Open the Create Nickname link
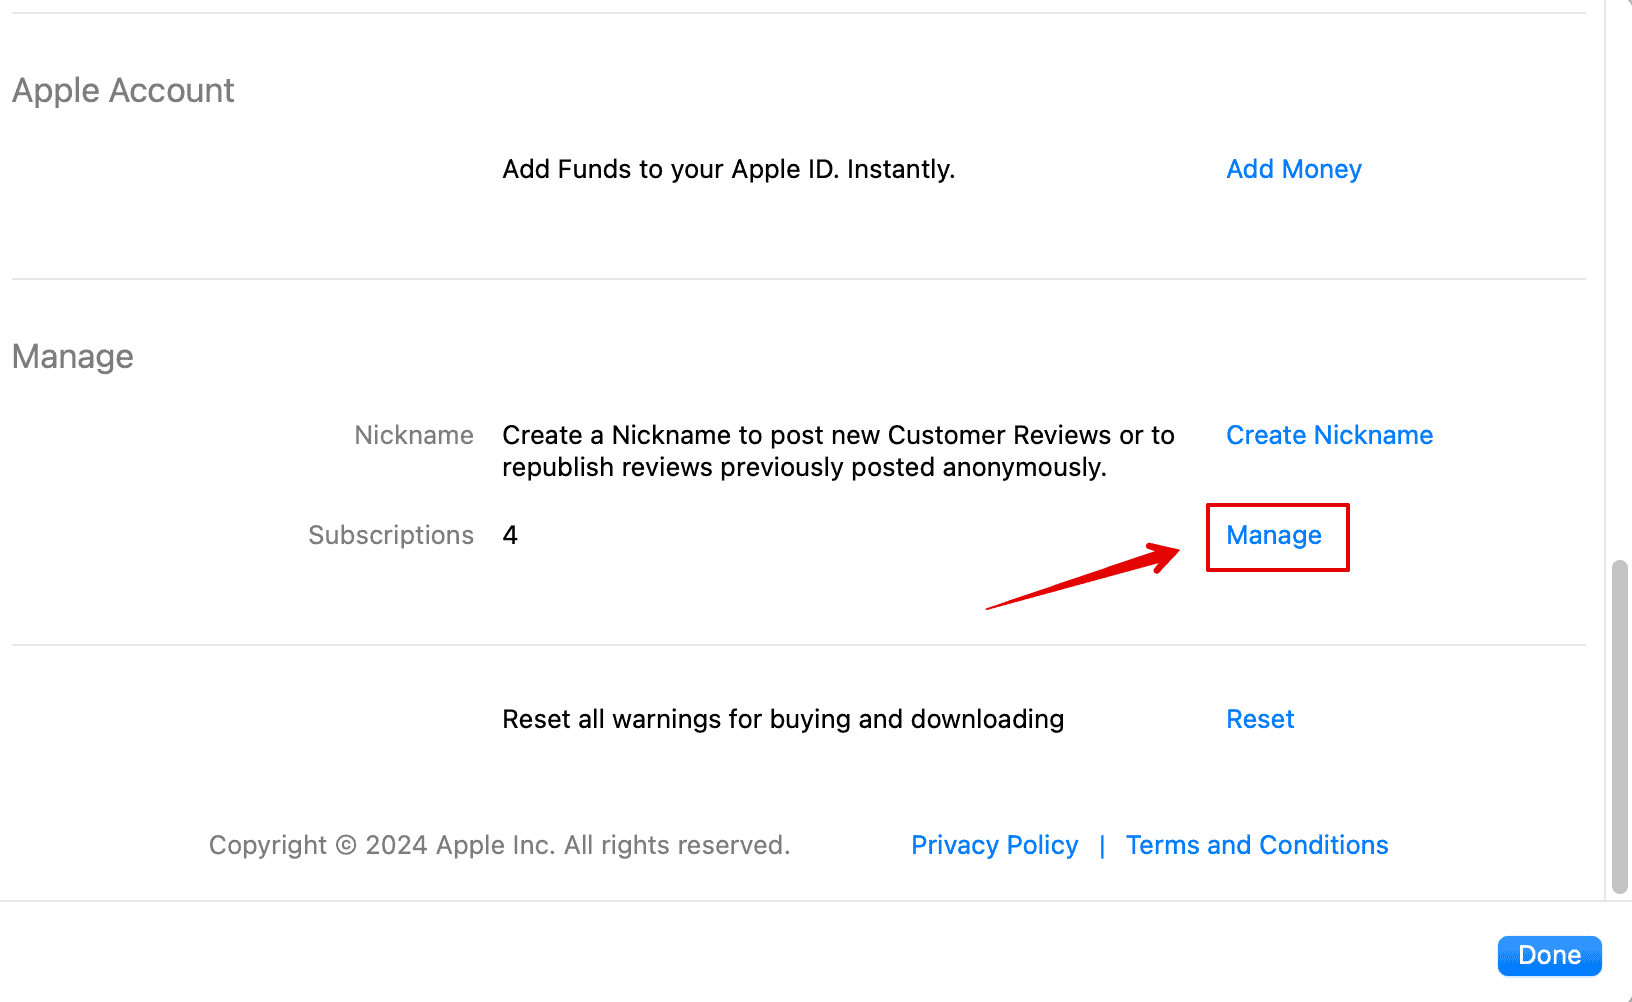1632x1002 pixels. [1329, 435]
